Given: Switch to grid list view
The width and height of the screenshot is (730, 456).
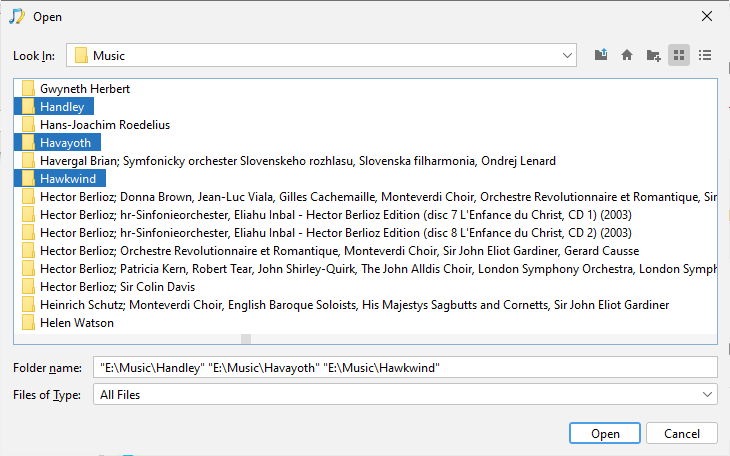Looking at the screenshot, I should click(679, 55).
